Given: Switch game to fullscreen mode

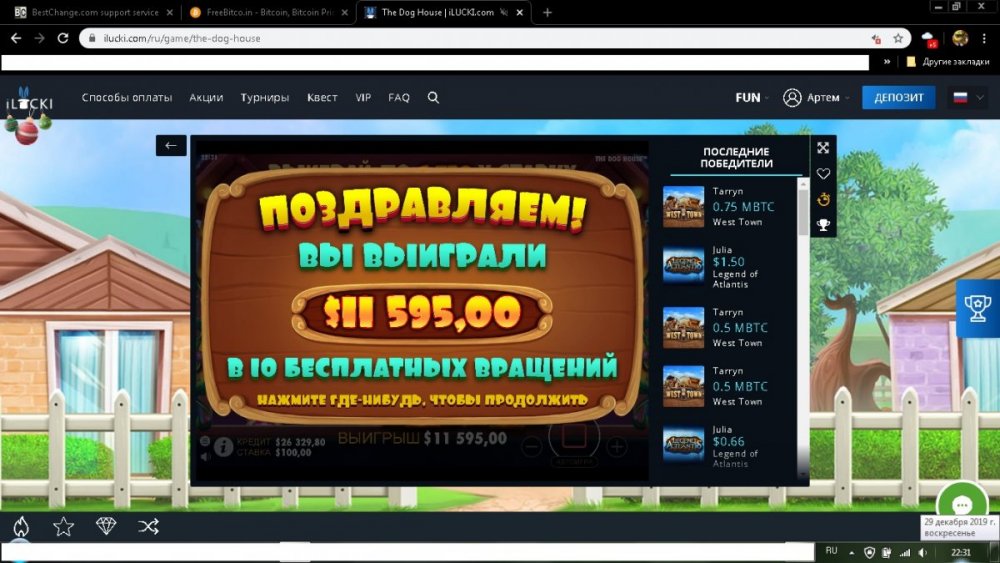Looking at the screenshot, I should [x=823, y=148].
